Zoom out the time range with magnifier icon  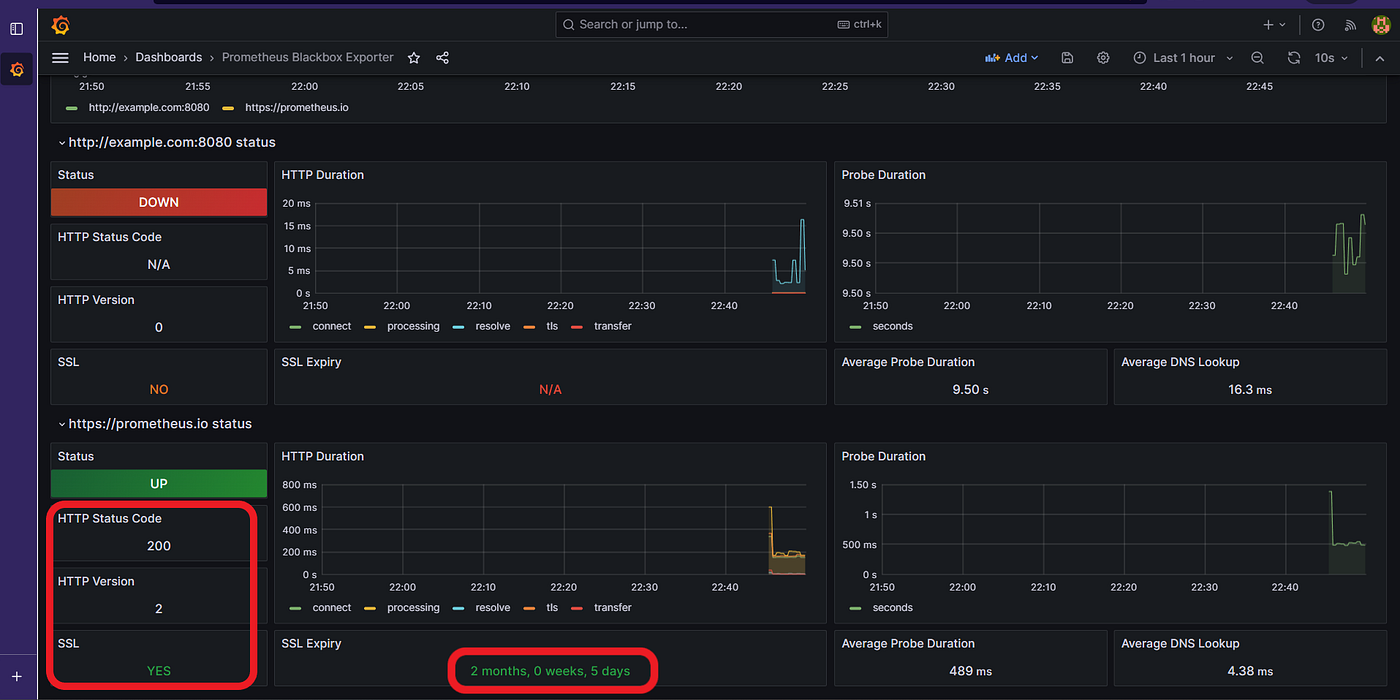pos(1257,57)
